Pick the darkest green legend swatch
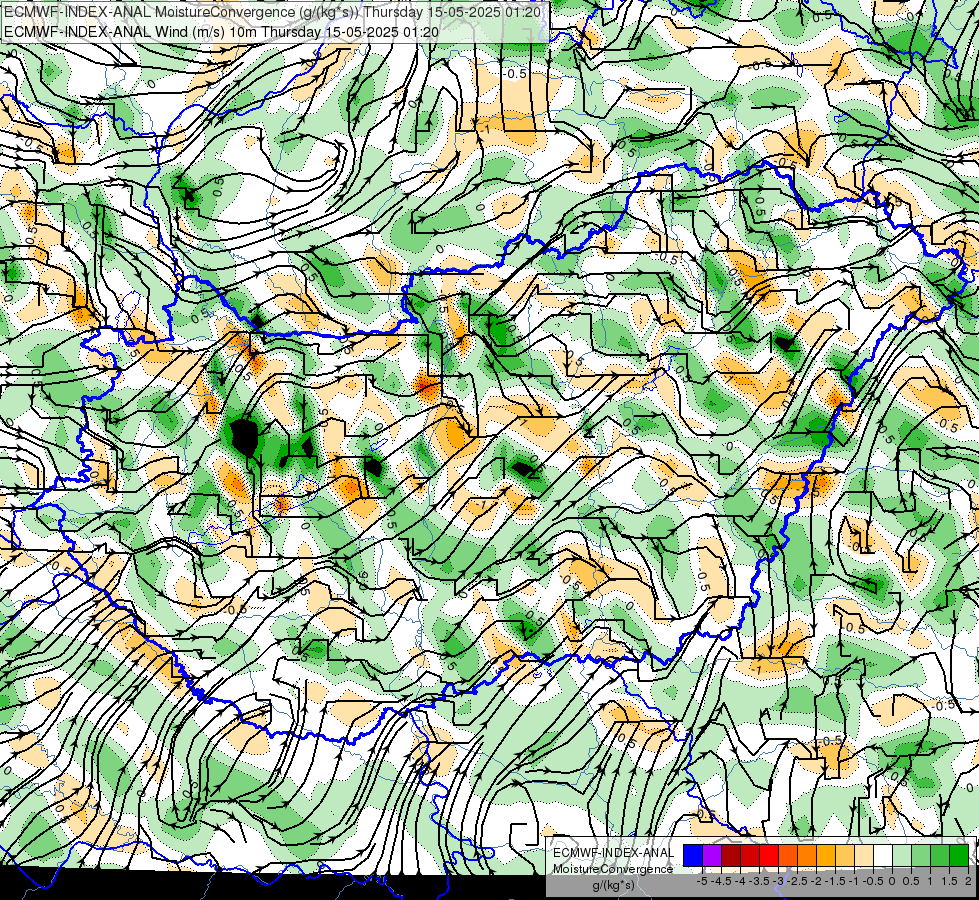 tap(959, 855)
